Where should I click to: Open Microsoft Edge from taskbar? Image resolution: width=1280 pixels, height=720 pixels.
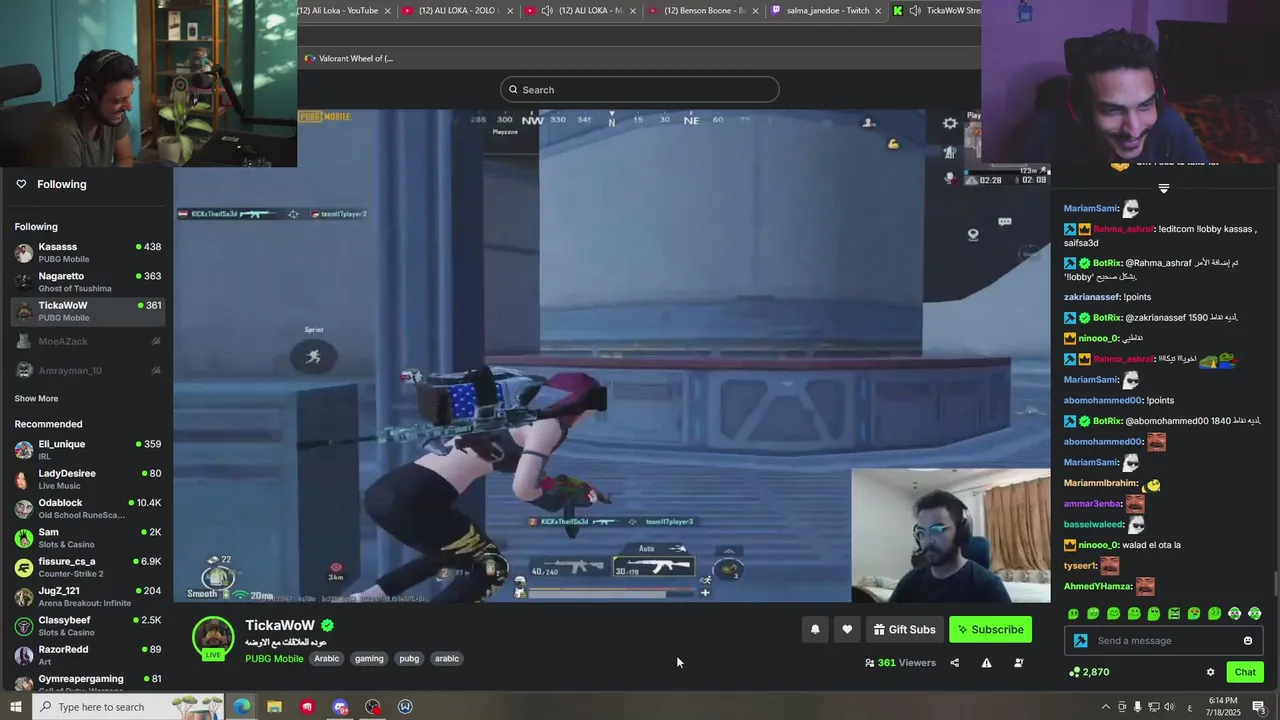pos(242,707)
